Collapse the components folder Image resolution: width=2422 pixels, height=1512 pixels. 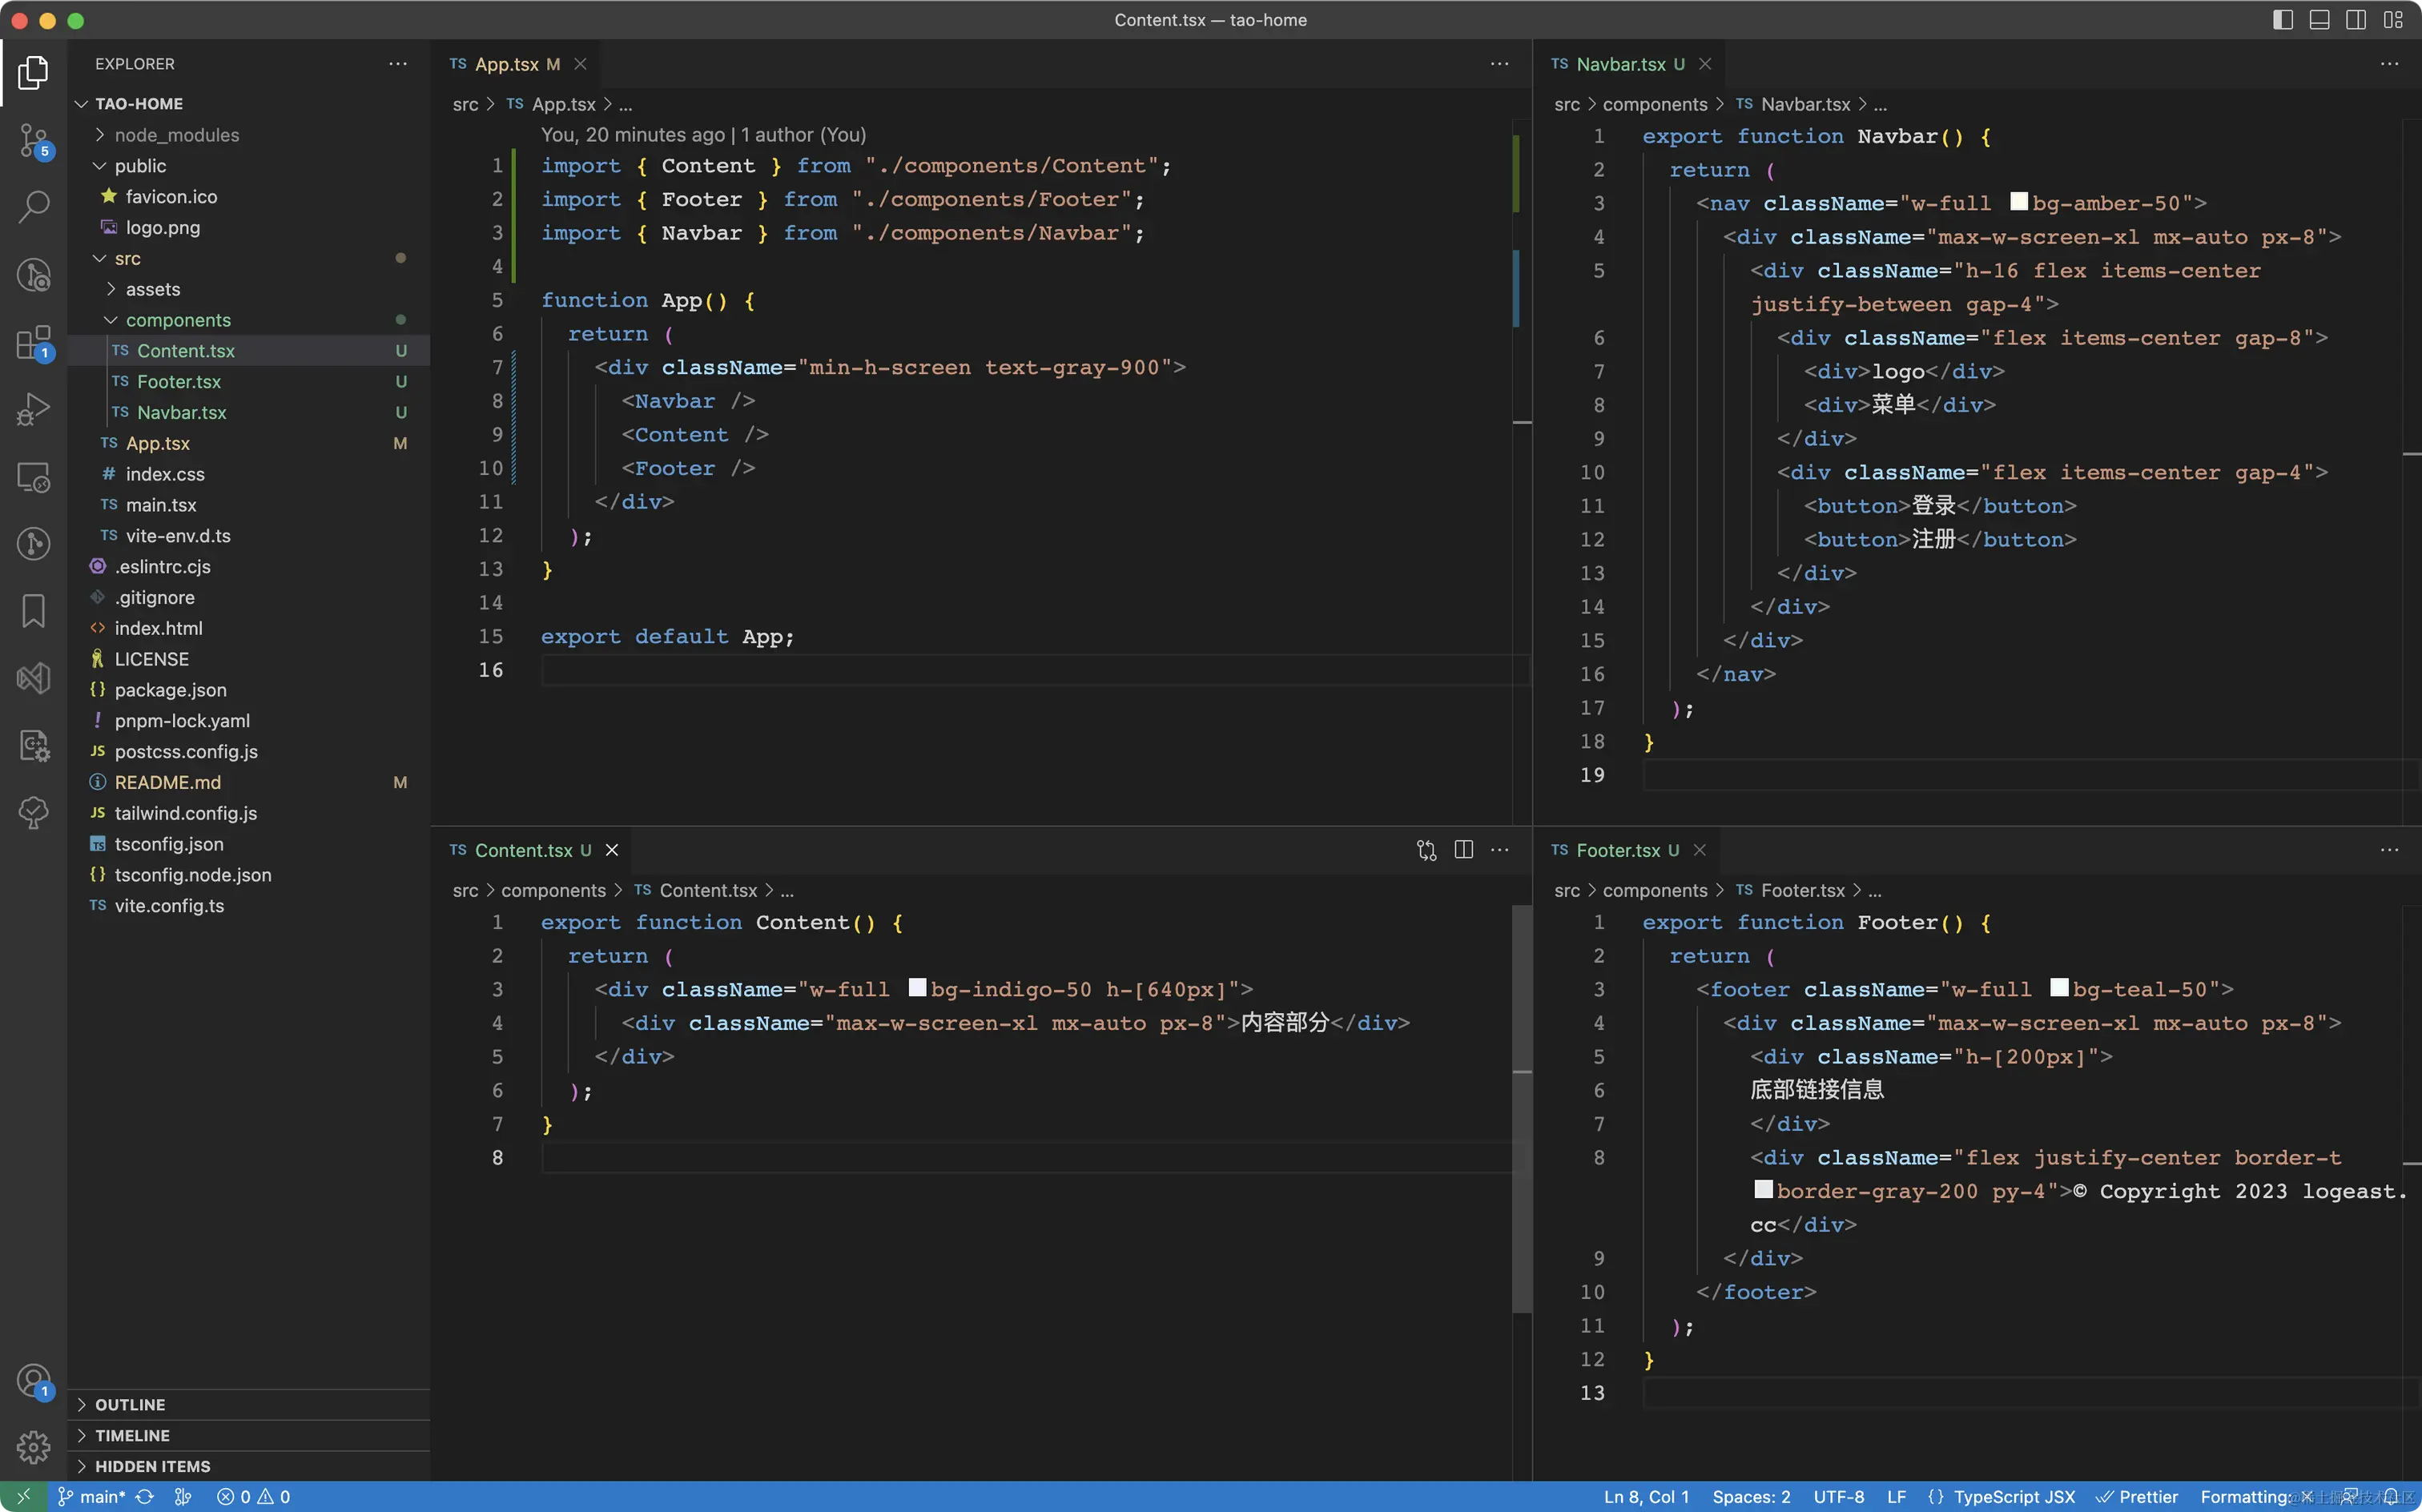point(177,320)
